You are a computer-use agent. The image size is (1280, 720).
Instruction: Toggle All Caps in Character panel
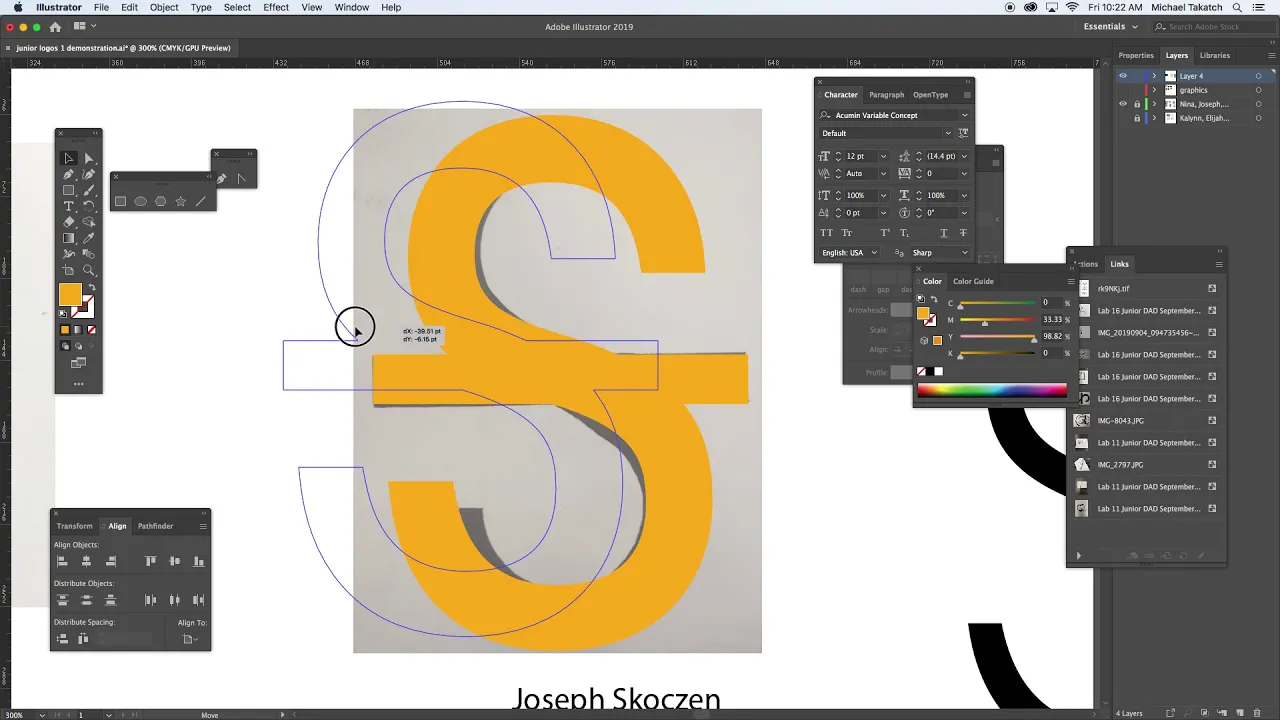[x=827, y=233]
